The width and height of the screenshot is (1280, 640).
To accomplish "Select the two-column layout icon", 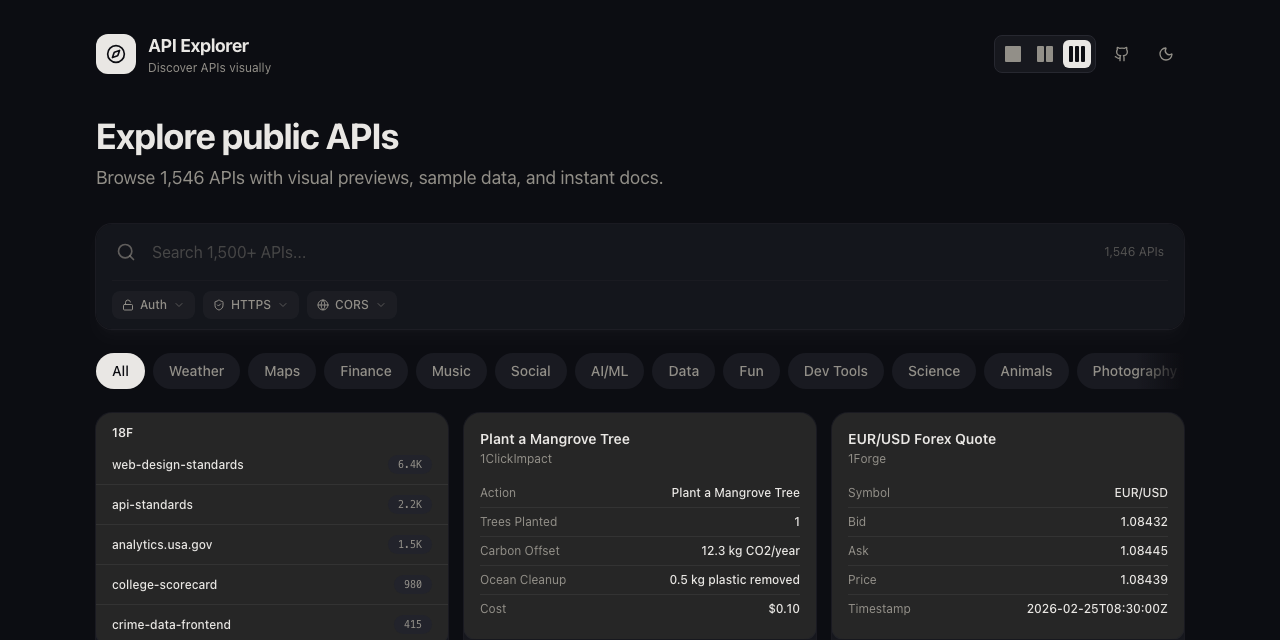I will tap(1044, 54).
